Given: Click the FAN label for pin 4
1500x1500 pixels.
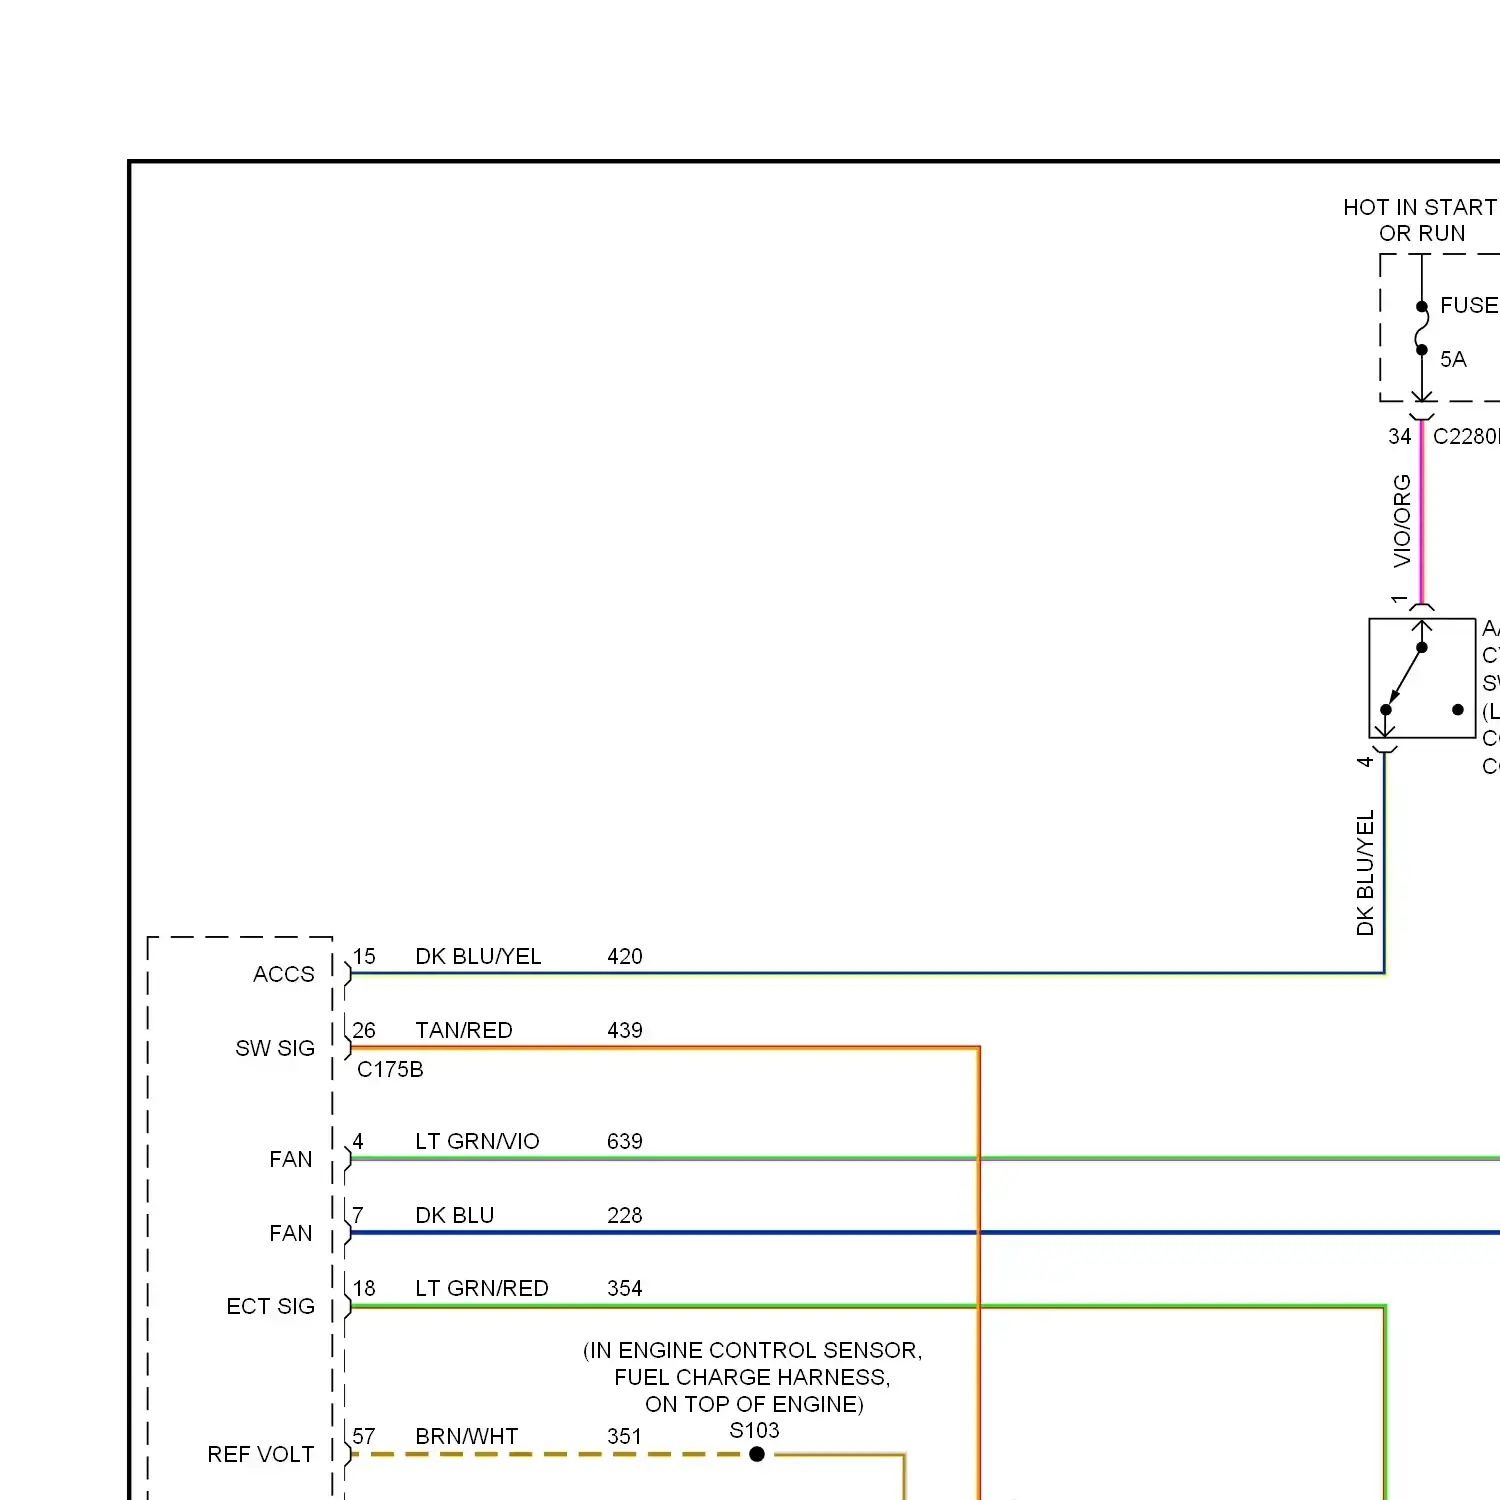Looking at the screenshot, I should pos(291,1159).
